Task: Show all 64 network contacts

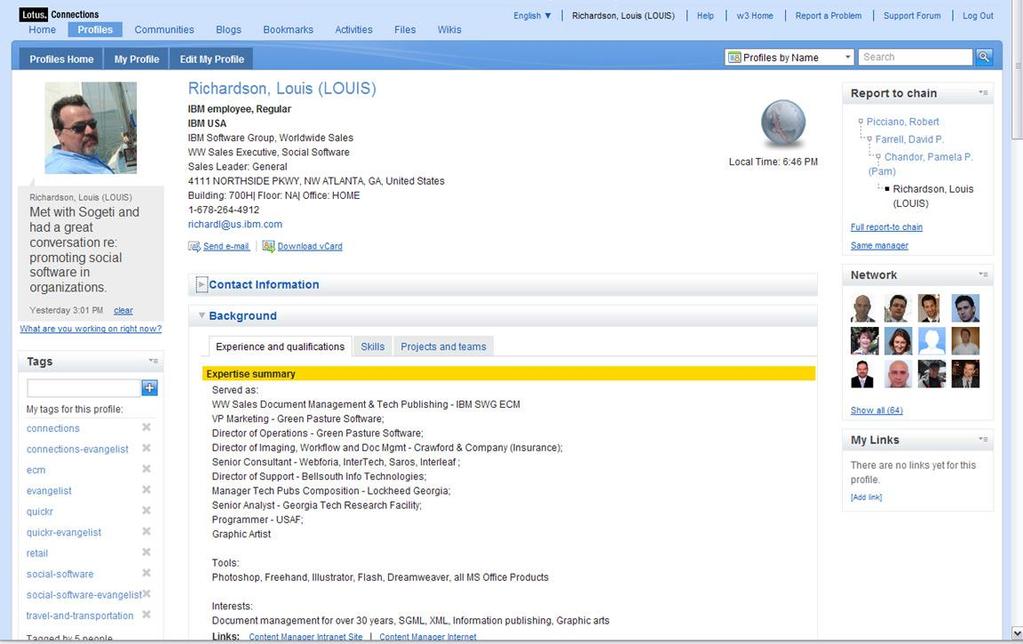Action: point(877,410)
